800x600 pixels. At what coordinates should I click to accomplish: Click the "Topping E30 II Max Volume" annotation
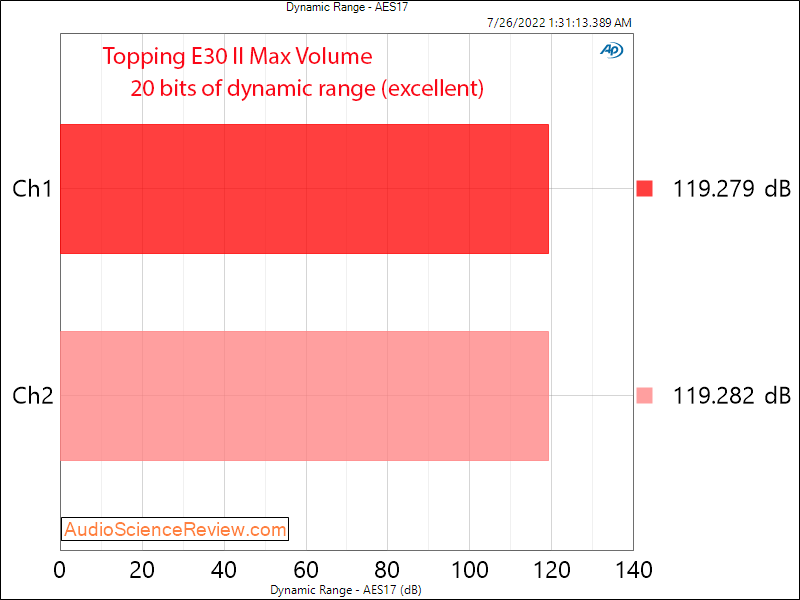point(237,56)
